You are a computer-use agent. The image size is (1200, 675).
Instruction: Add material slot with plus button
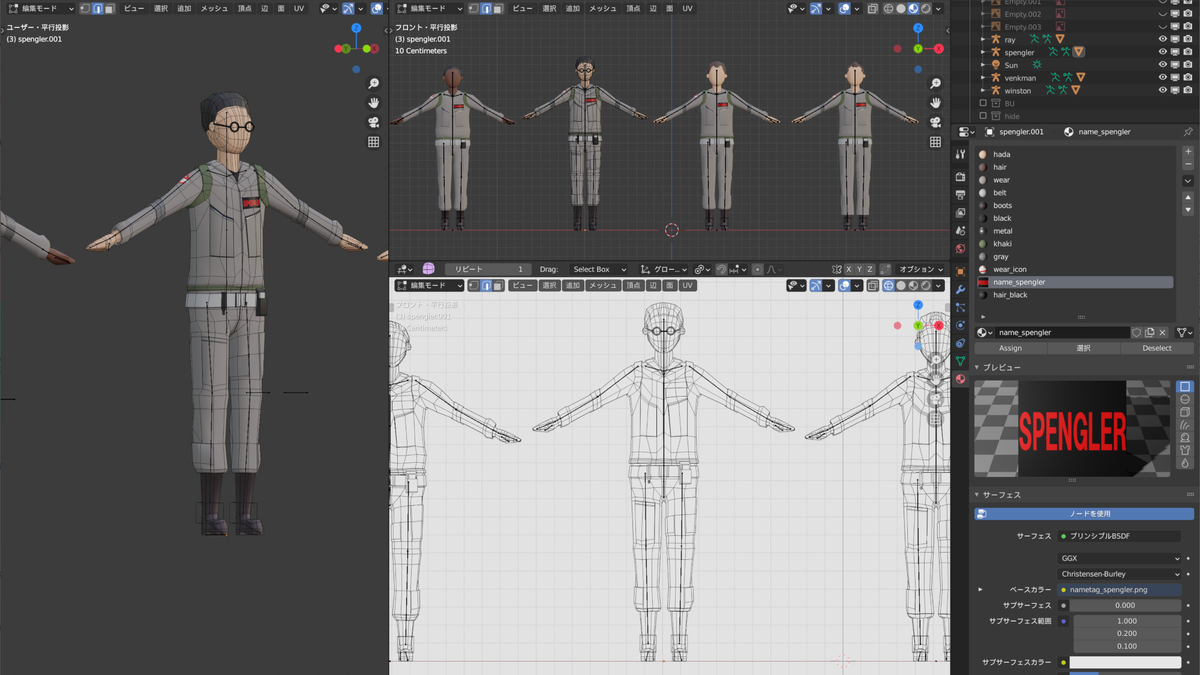1188,152
